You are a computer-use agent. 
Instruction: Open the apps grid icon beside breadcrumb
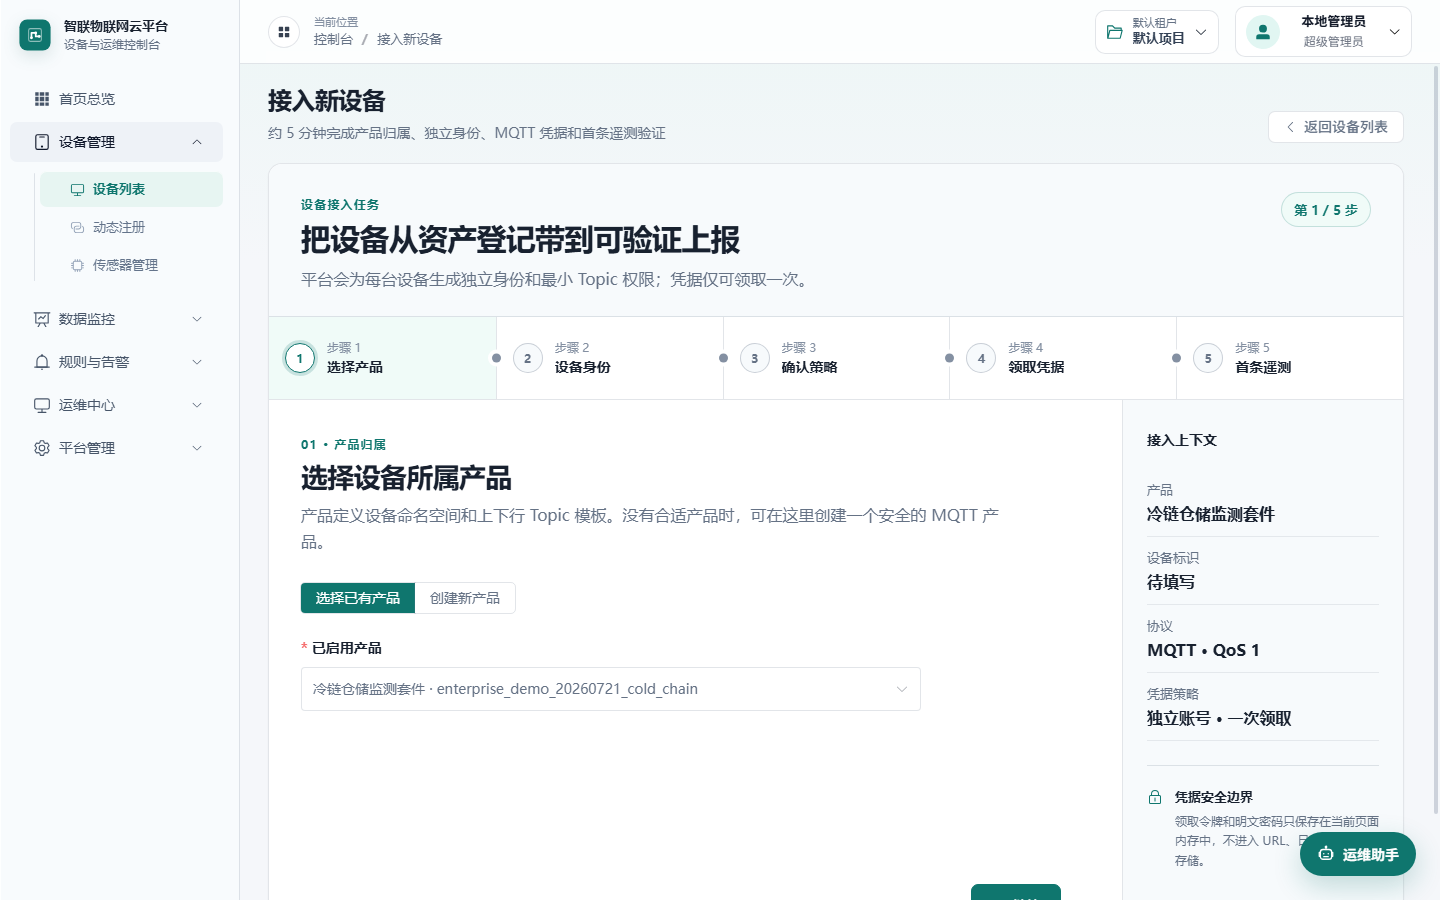click(x=284, y=32)
